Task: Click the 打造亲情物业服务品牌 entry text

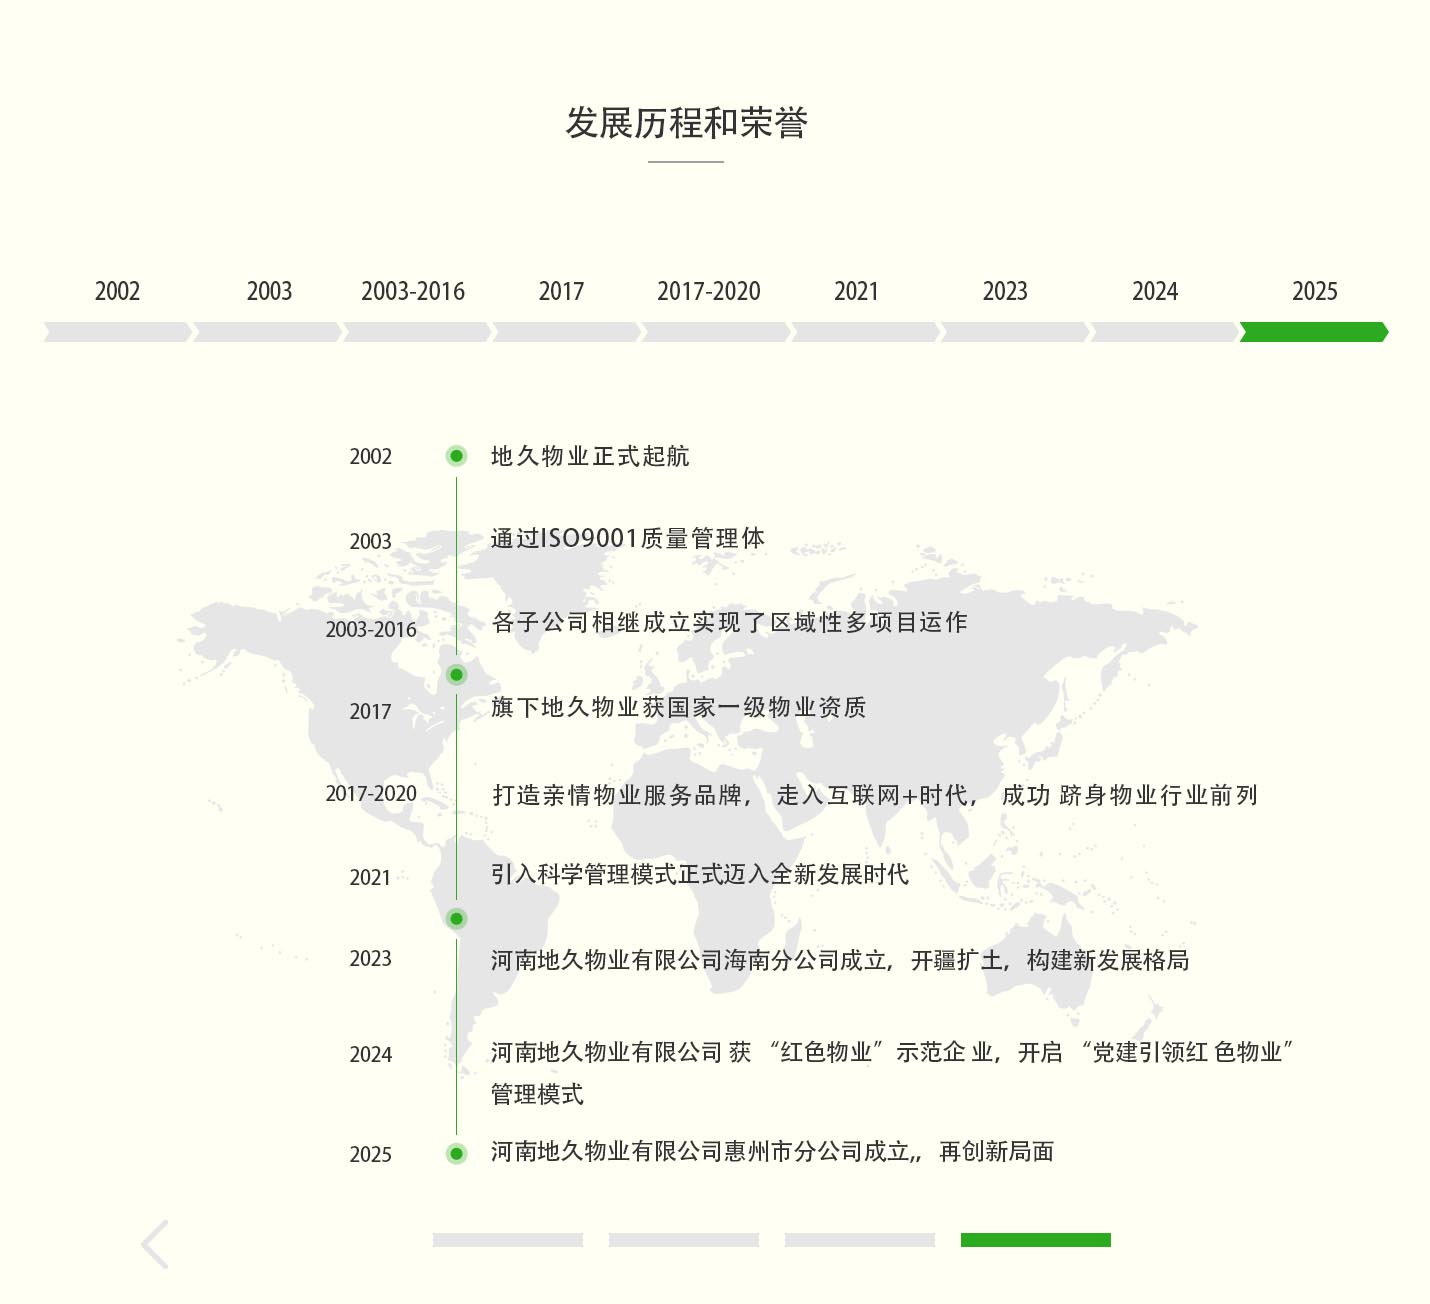Action: pos(875,795)
